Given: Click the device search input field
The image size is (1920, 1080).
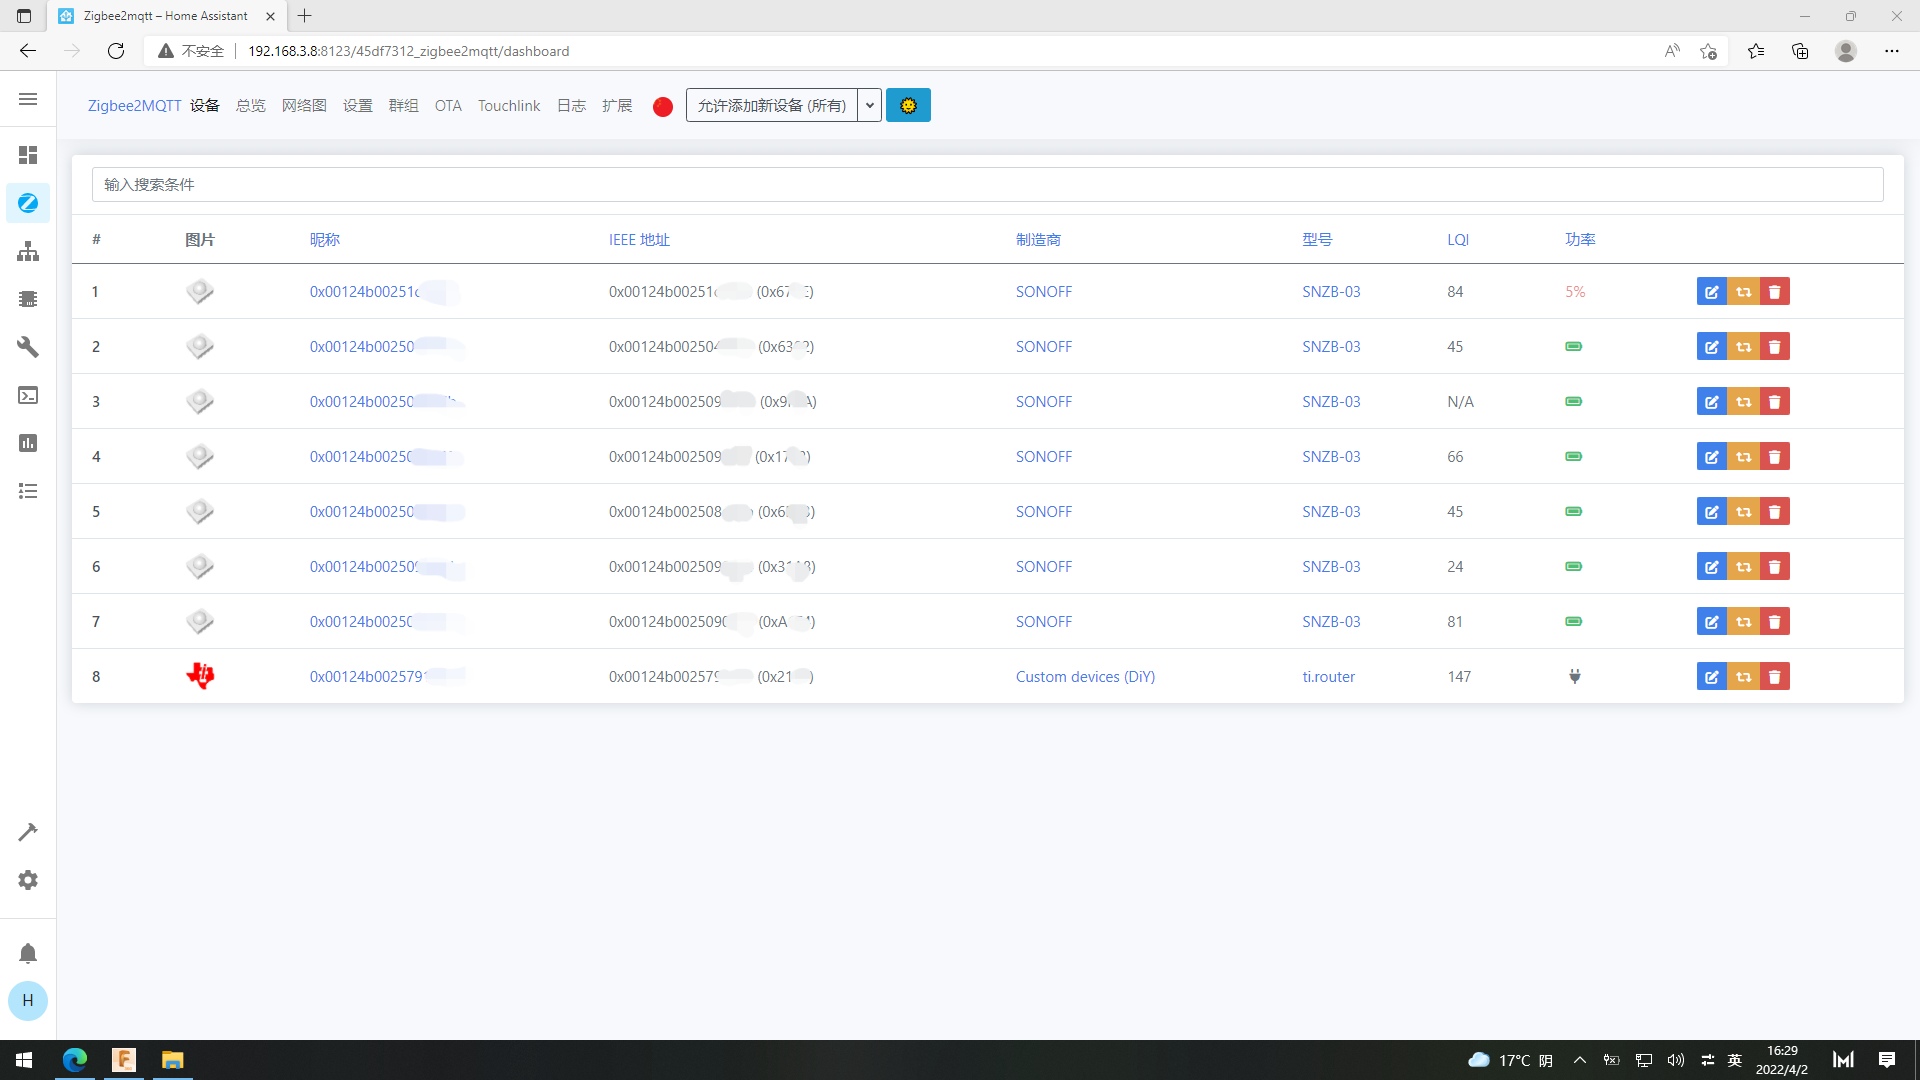Looking at the screenshot, I should pos(987,184).
